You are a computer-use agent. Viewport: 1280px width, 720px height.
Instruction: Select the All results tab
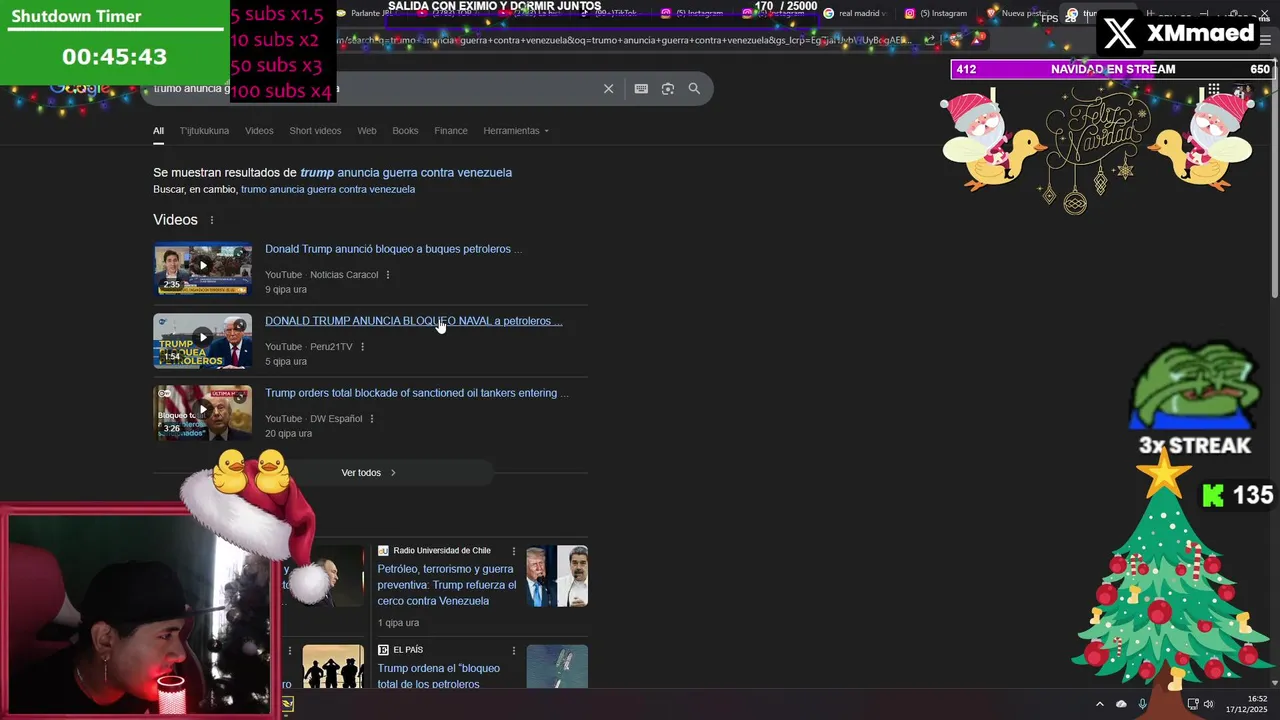coord(158,131)
